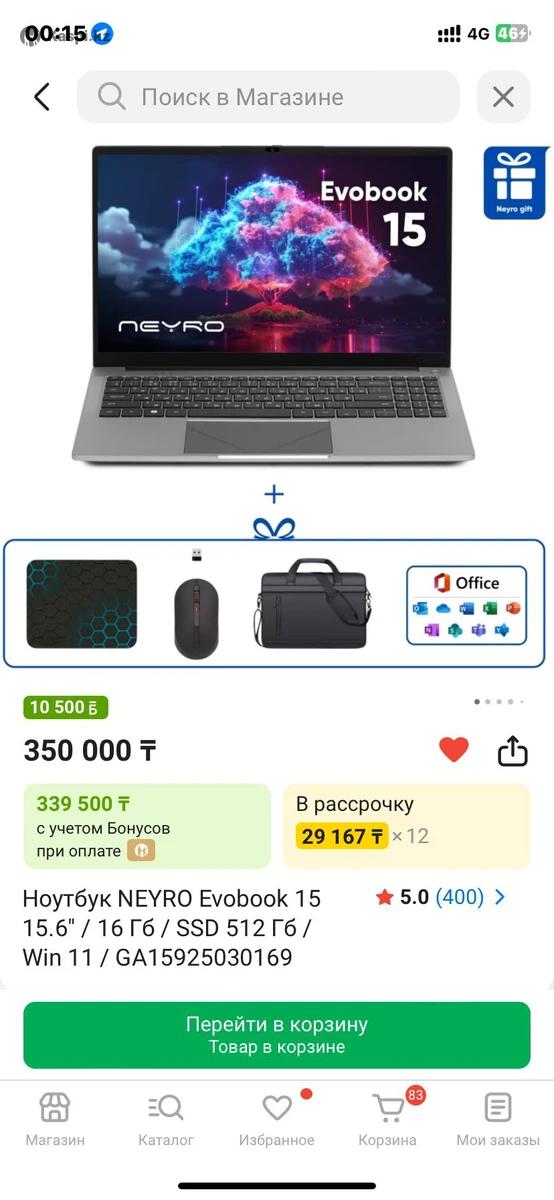The width and height of the screenshot is (554, 1200).
Task: Select the installment 29 167 ₸ ×12 option
Action: [406, 826]
